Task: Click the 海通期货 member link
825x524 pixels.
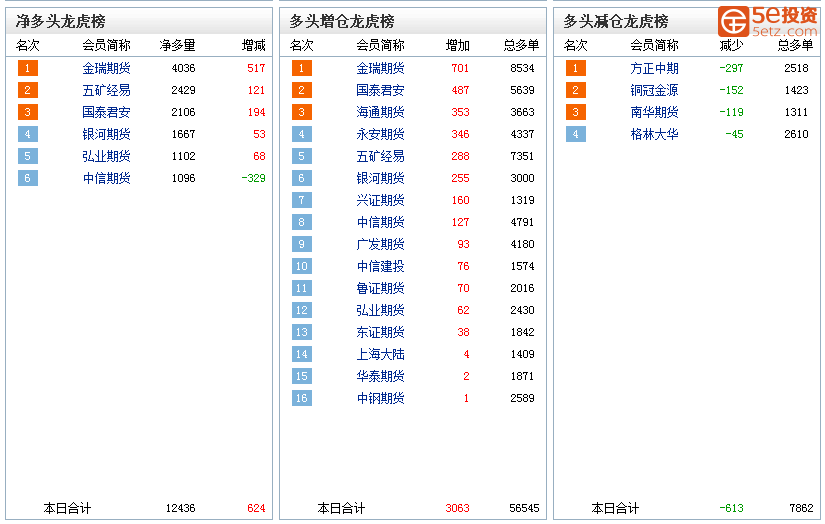Action: tap(380, 113)
